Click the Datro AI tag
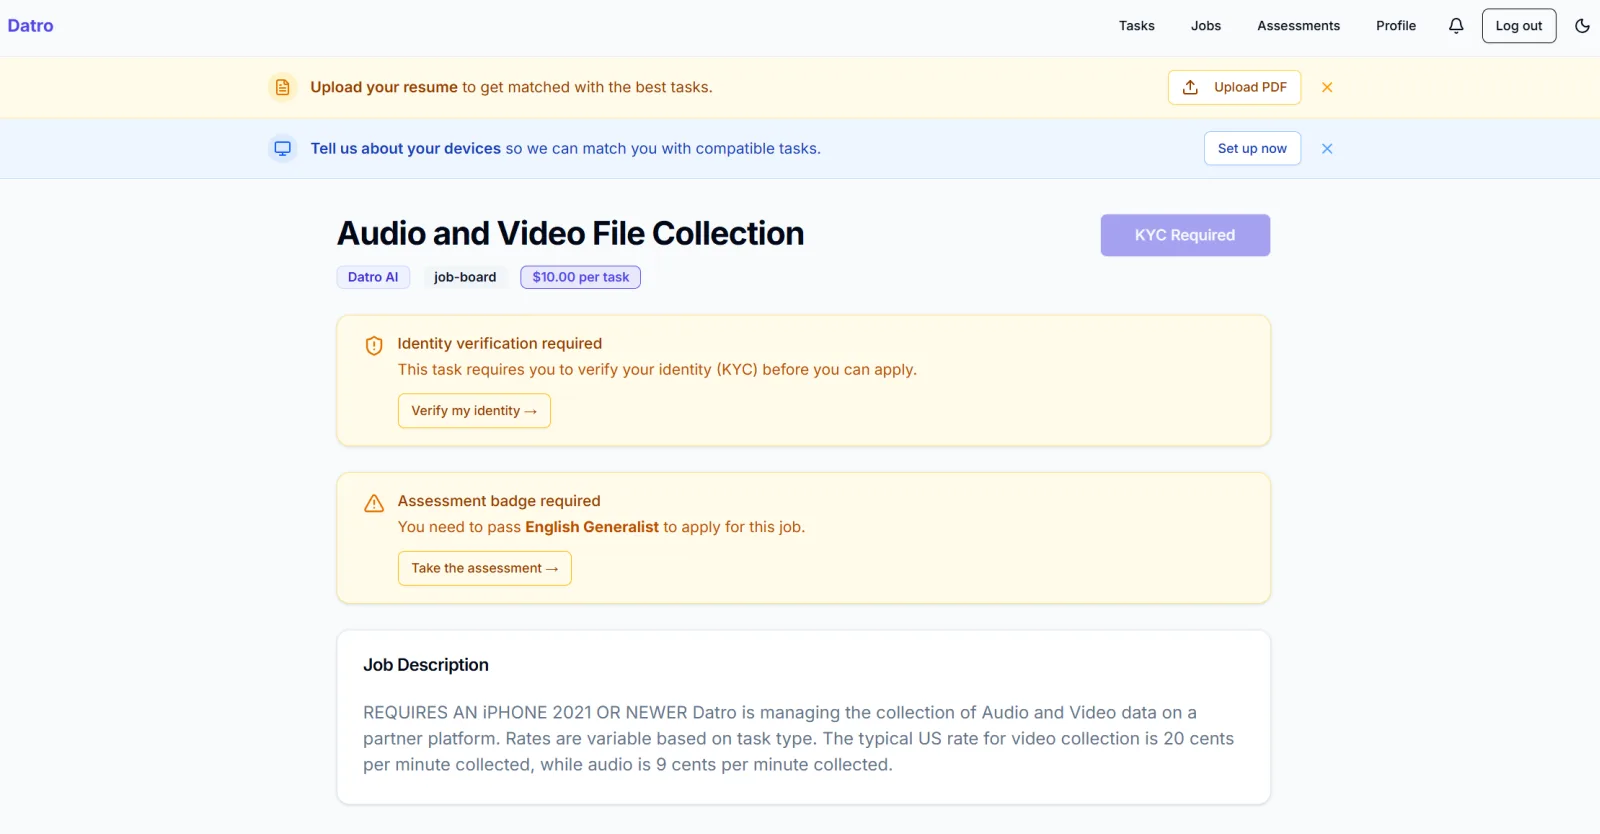1600x834 pixels. tap(373, 278)
